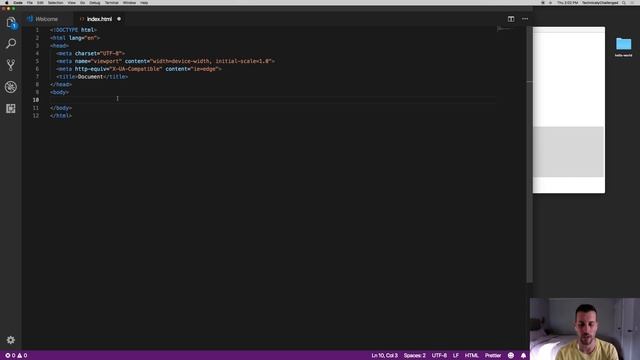Change end of line sequence LF

click(456, 356)
